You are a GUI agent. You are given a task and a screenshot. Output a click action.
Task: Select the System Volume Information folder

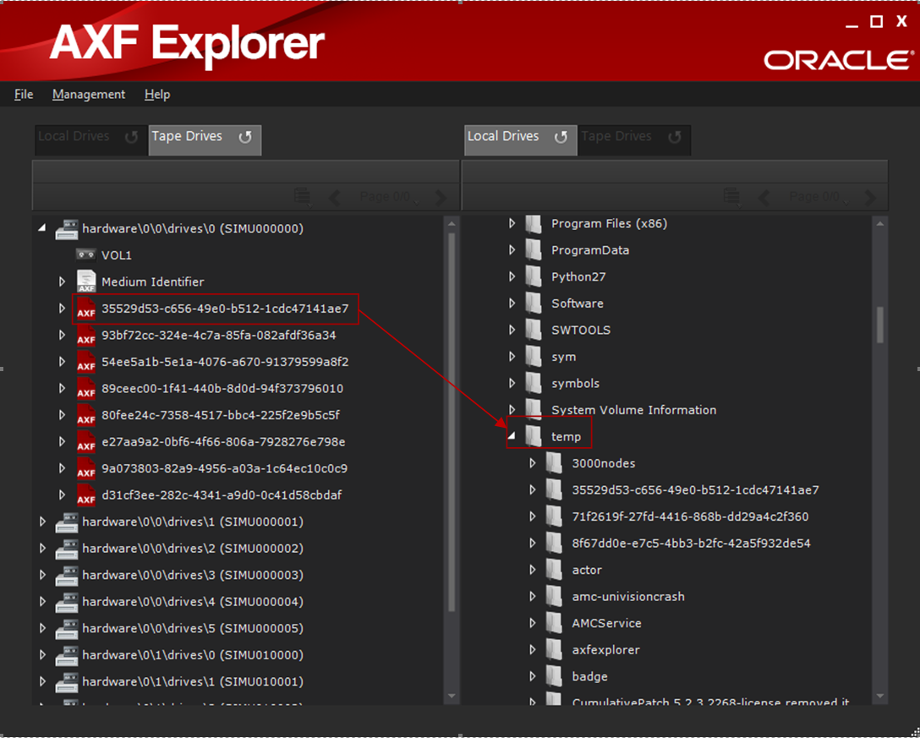click(x=634, y=410)
